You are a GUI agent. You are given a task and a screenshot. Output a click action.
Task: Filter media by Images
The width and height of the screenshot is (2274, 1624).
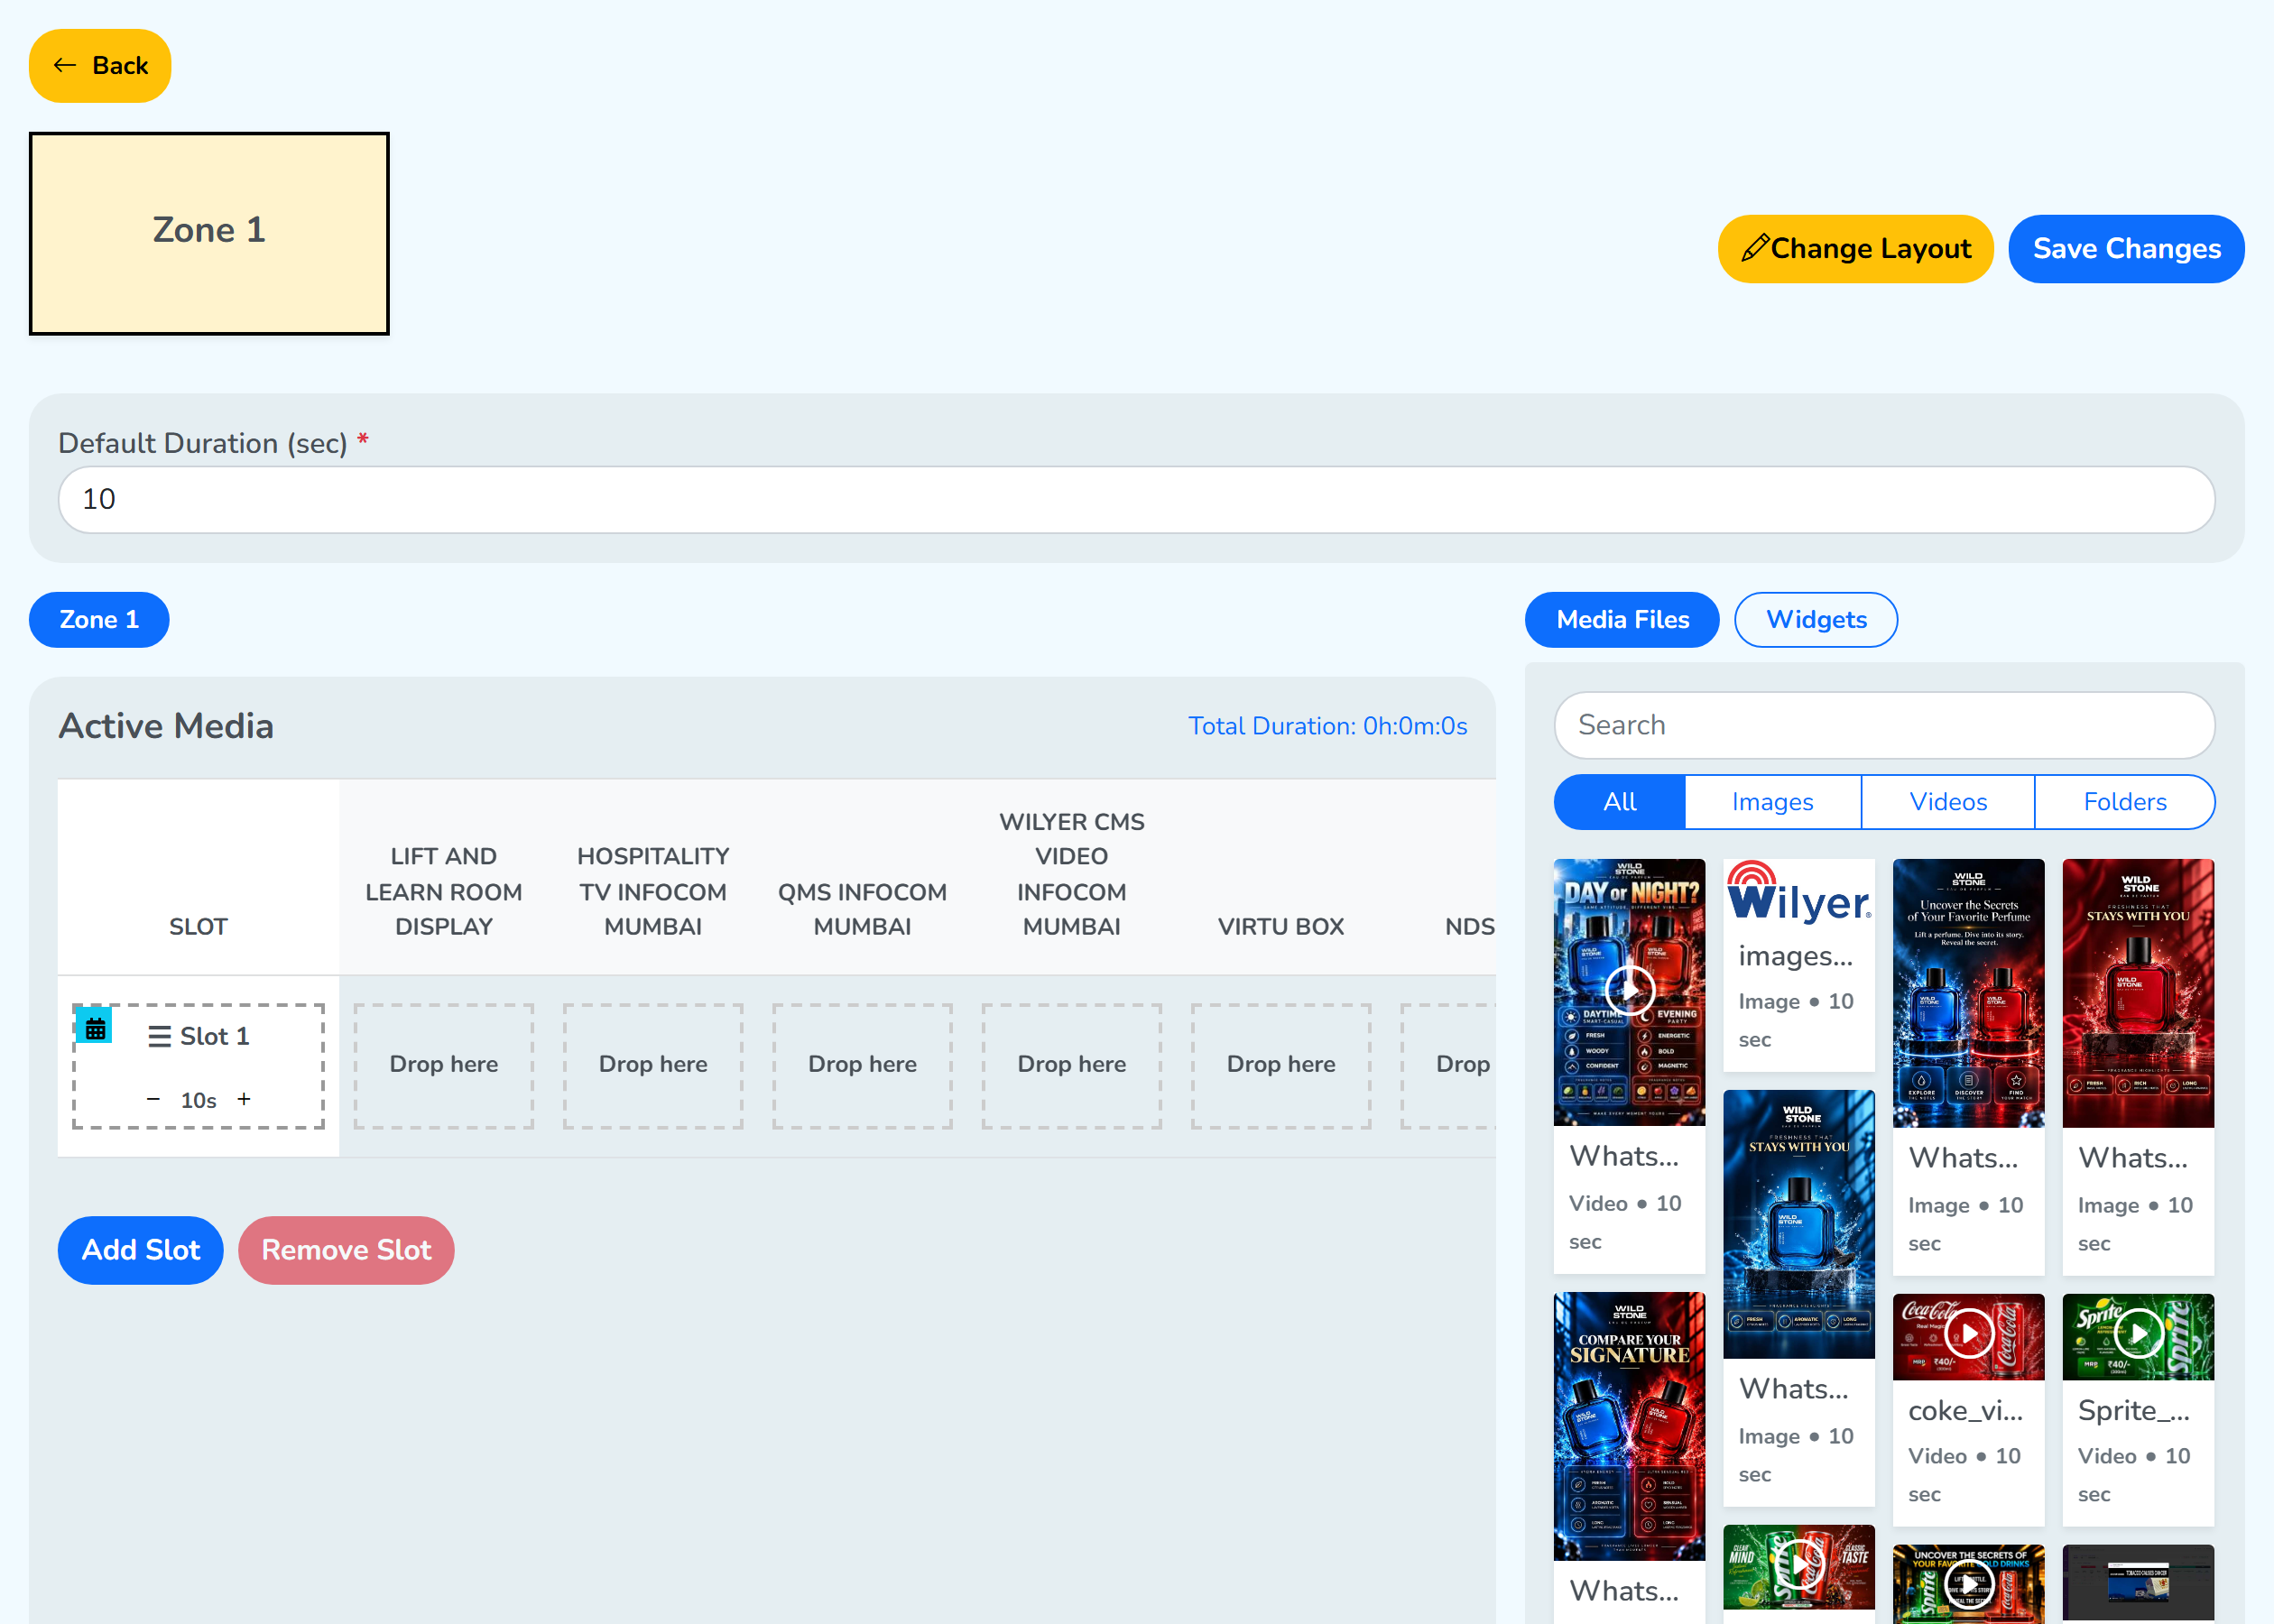(x=1772, y=802)
